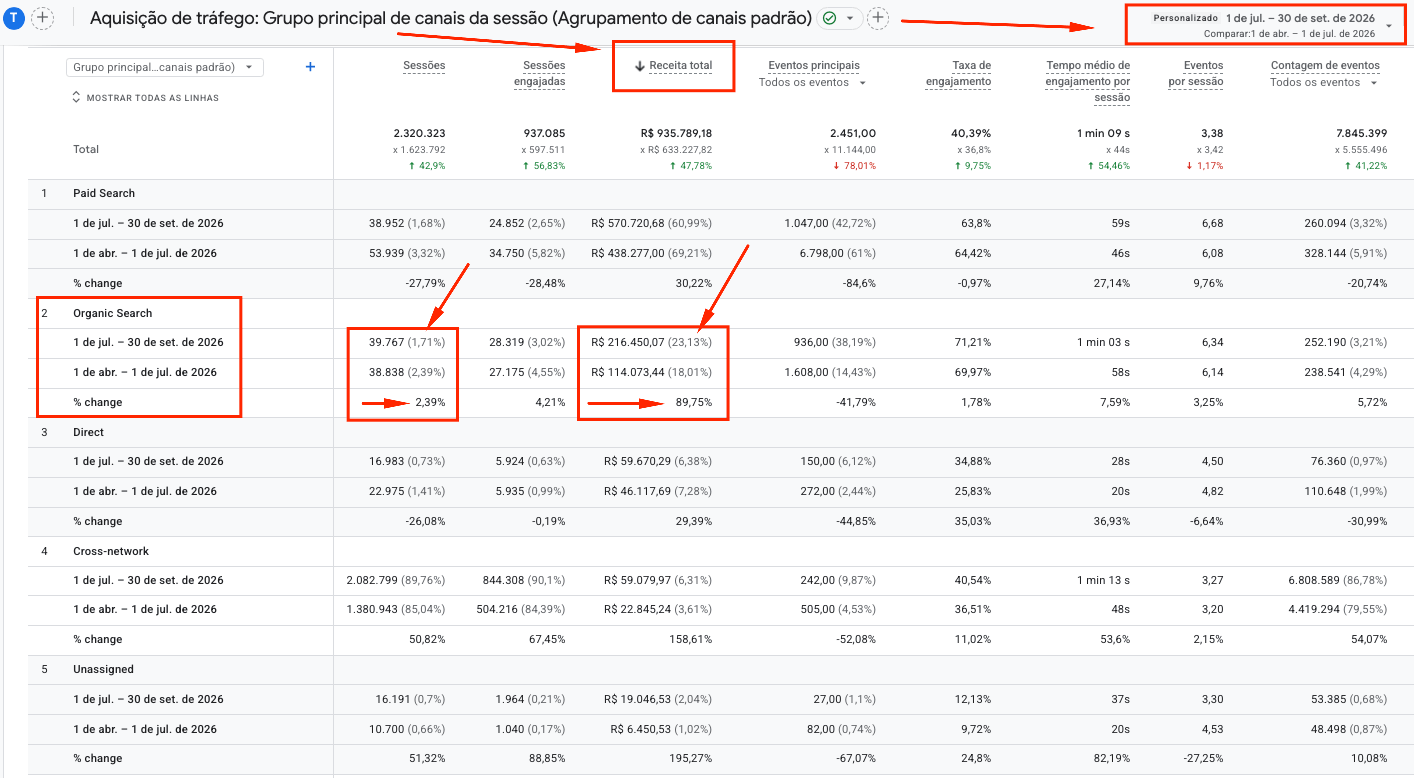Select the Paid Search channel row label
The image size is (1414, 778).
click(x=104, y=193)
